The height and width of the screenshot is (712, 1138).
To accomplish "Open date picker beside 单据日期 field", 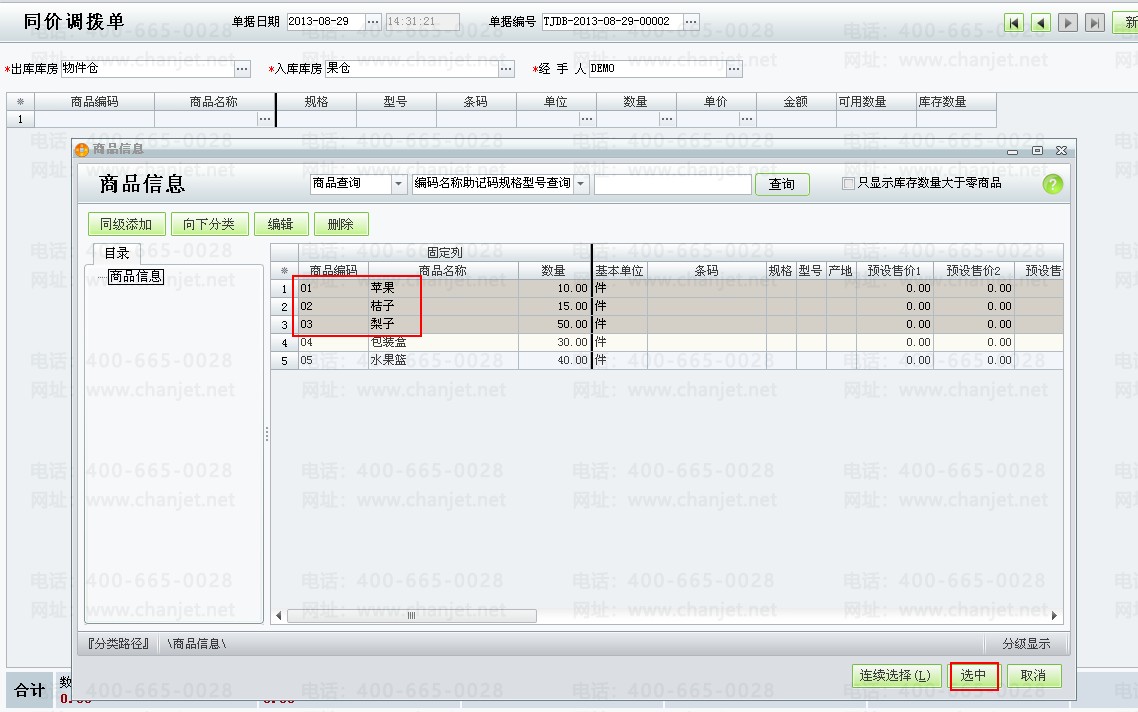I will (x=373, y=22).
